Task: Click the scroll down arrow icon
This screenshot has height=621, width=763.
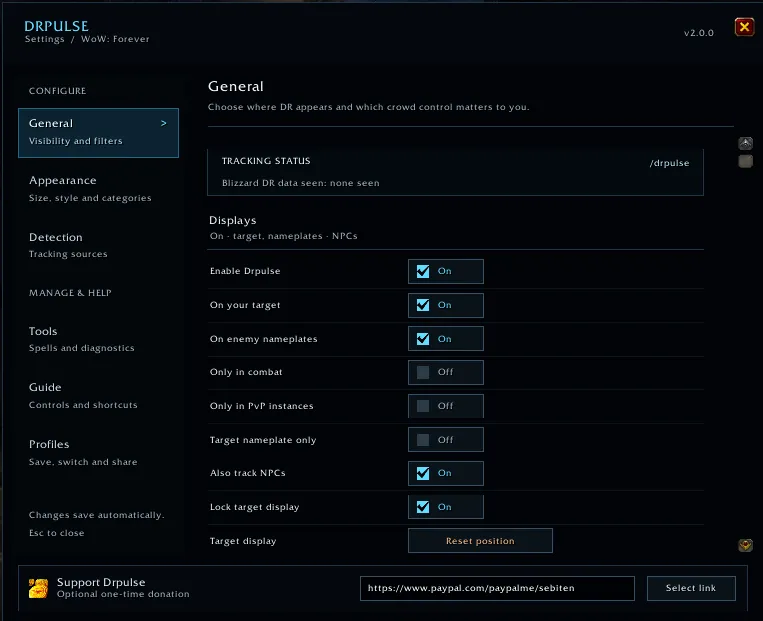Action: click(x=745, y=545)
